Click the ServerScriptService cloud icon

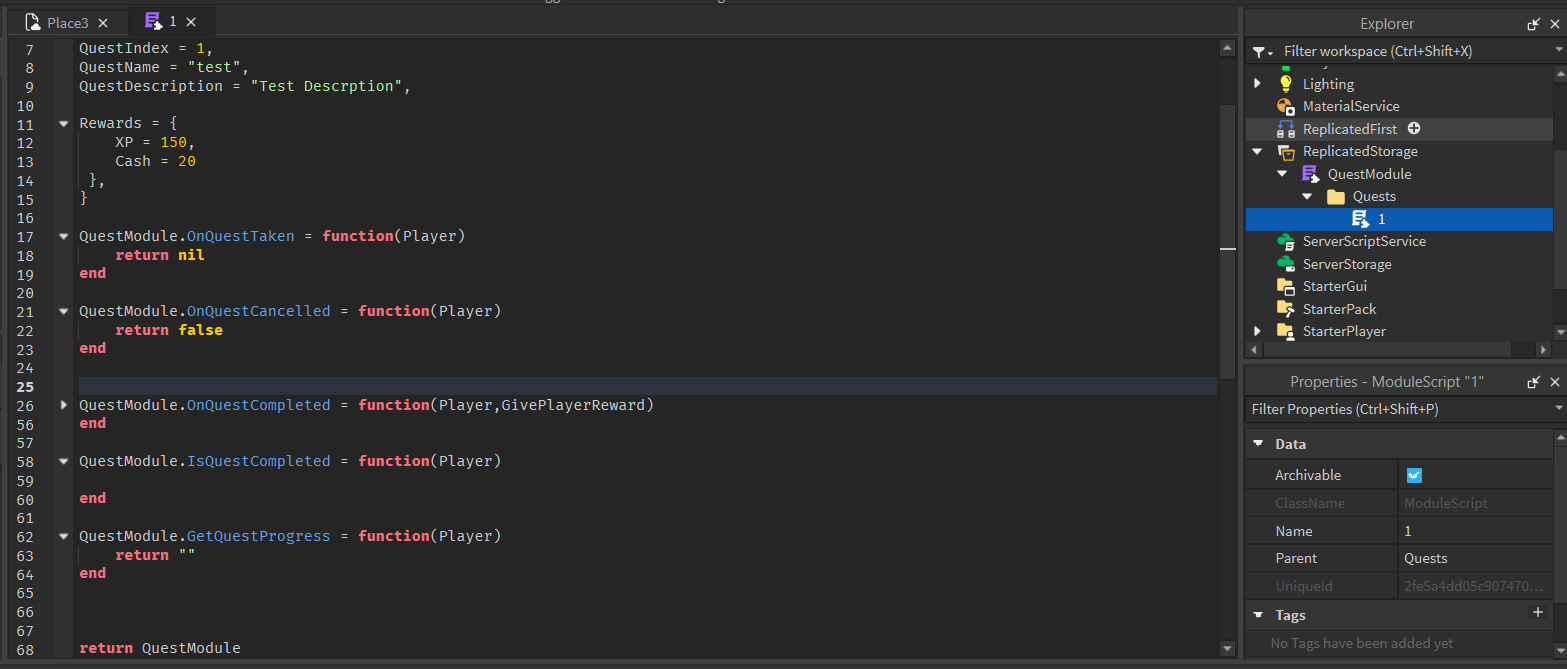click(1286, 242)
